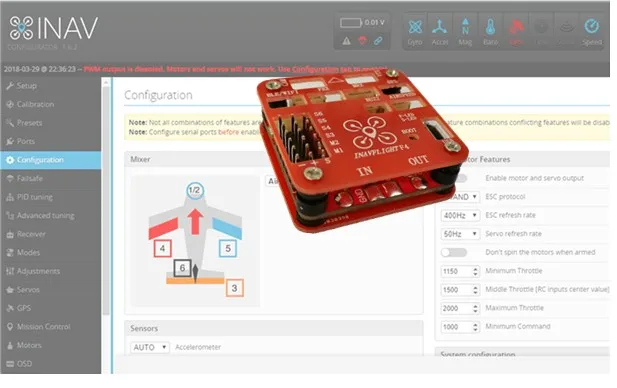Click the gear icon beside Configuration
This screenshot has height=388, width=617.
pyautogui.click(x=10, y=160)
